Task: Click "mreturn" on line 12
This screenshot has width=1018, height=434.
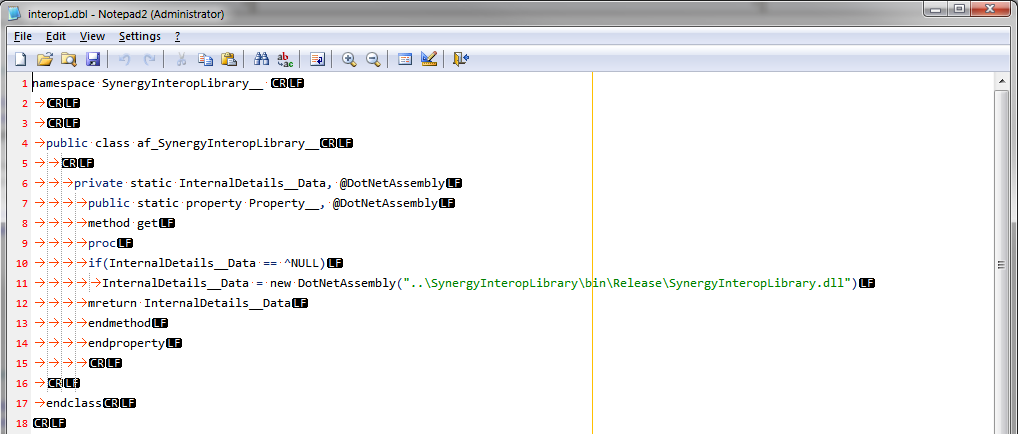Action: pos(112,303)
